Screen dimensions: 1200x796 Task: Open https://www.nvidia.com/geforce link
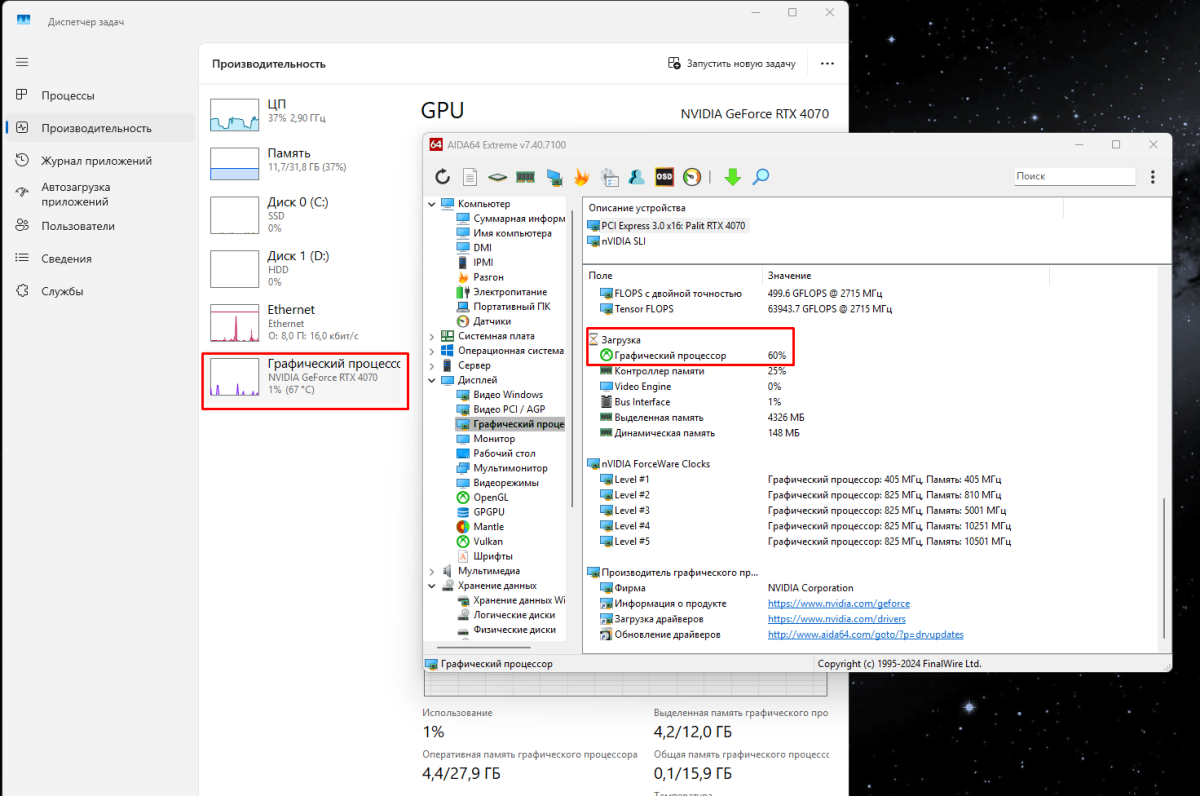(839, 604)
